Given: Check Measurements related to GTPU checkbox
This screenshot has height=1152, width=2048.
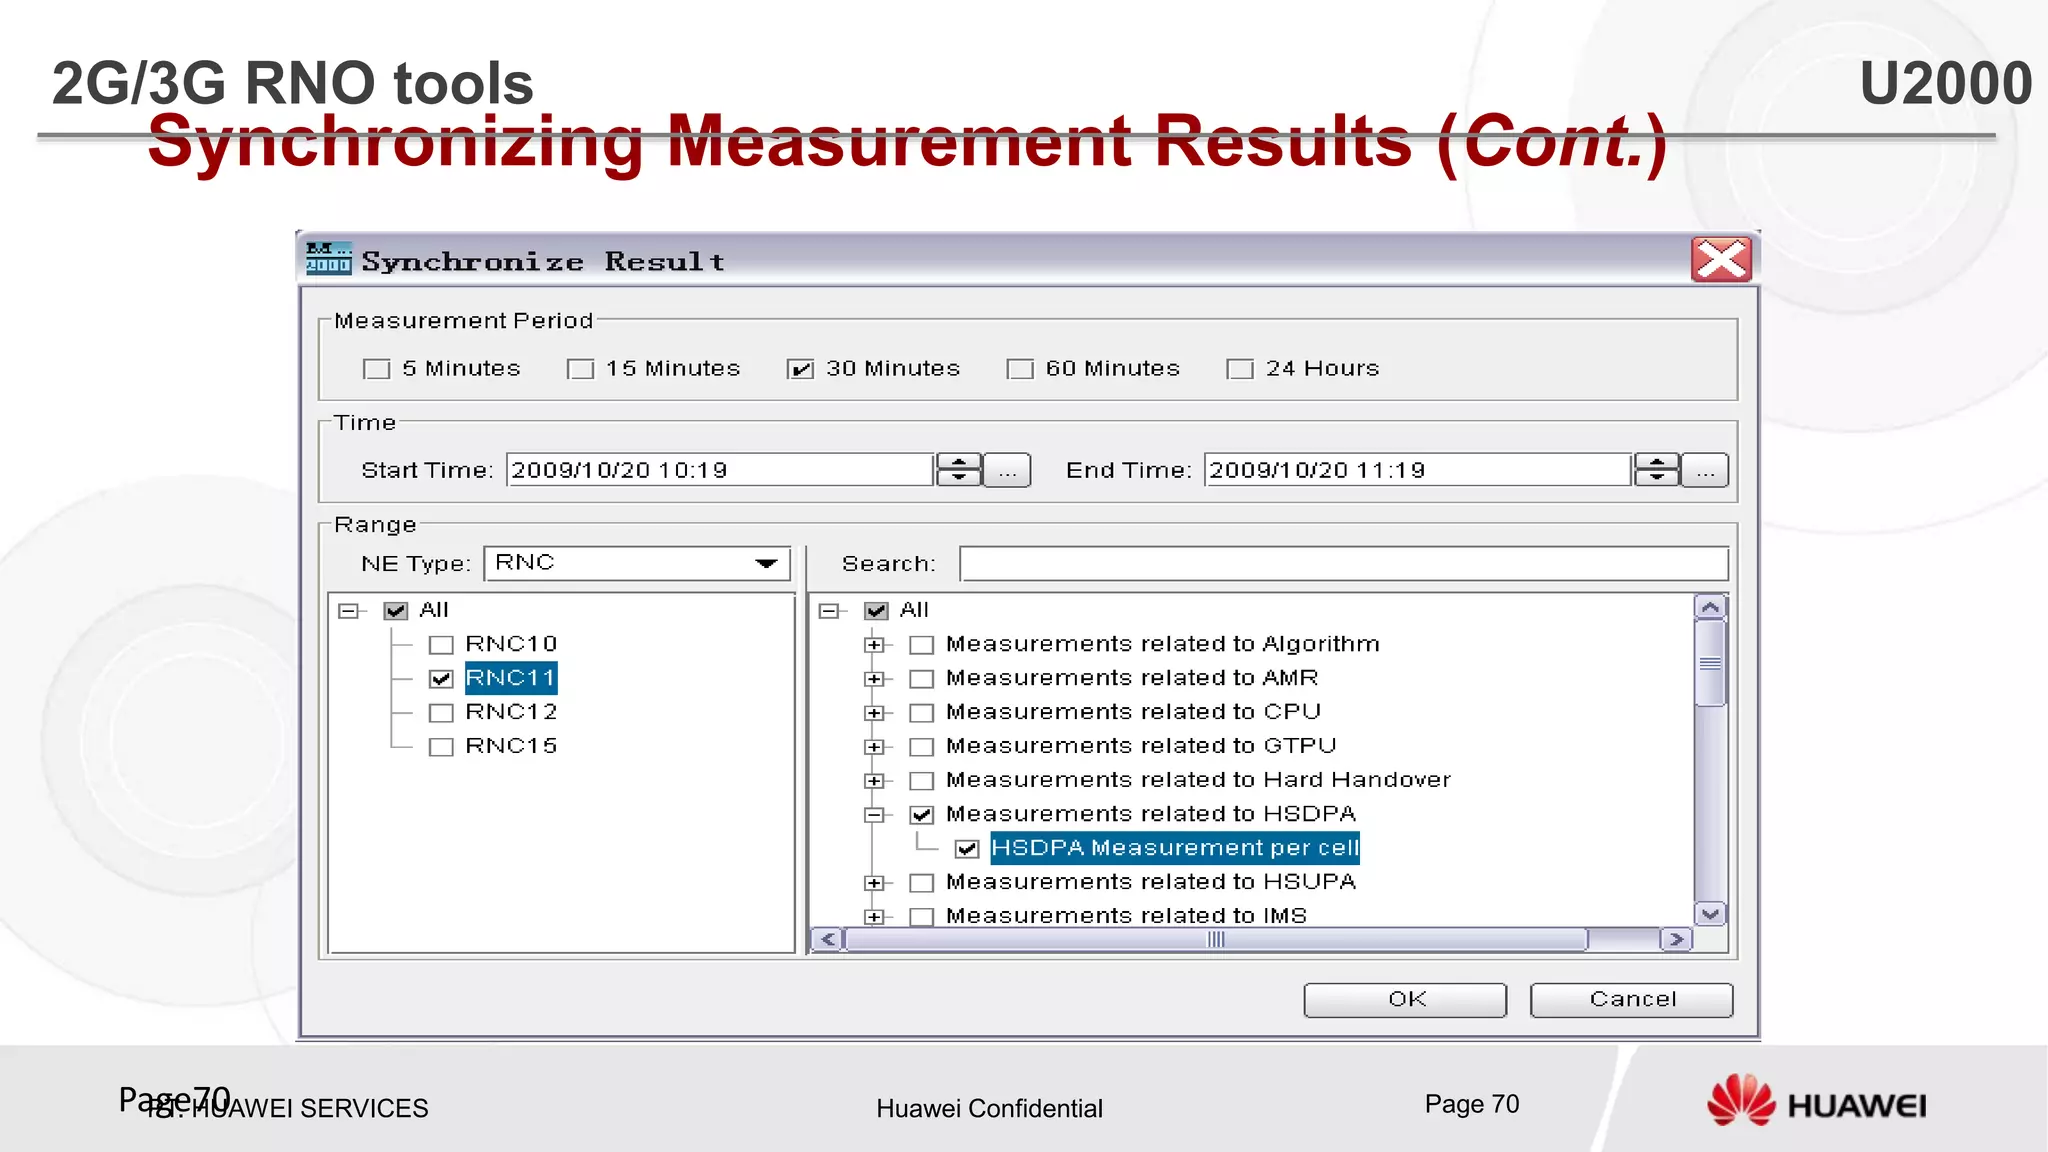Looking at the screenshot, I should 922,747.
